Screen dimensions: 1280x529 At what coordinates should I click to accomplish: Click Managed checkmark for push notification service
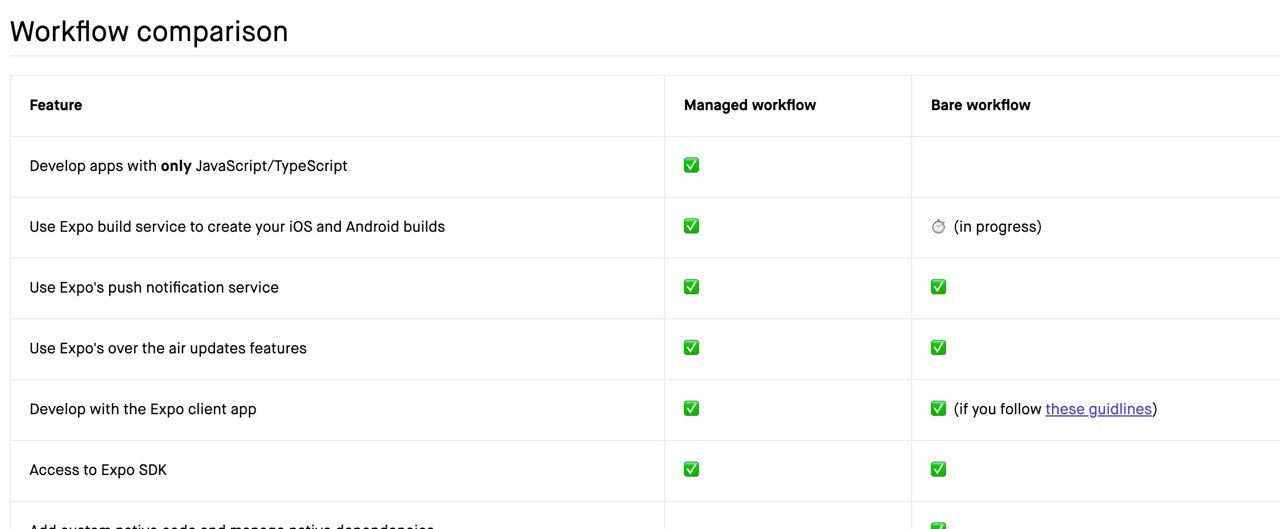pos(691,287)
